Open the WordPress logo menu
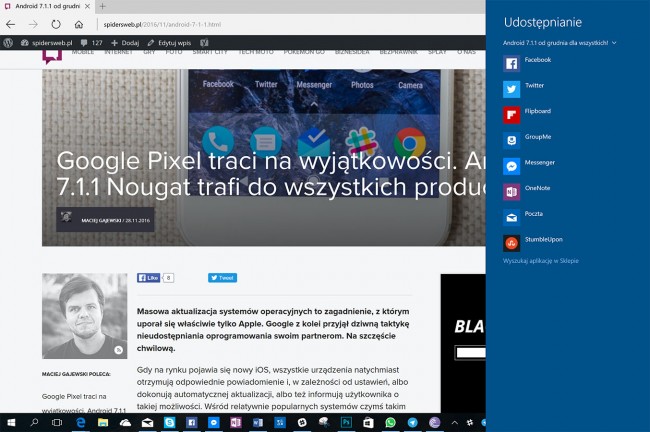Viewport: 650px width, 432px height. 8,42
